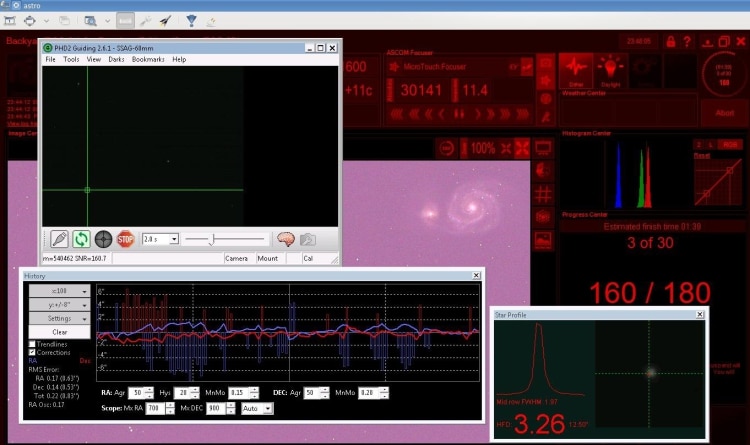The width and height of the screenshot is (750, 445).
Task: Click the red fit-to-screen arrows icon
Action: coord(522,148)
